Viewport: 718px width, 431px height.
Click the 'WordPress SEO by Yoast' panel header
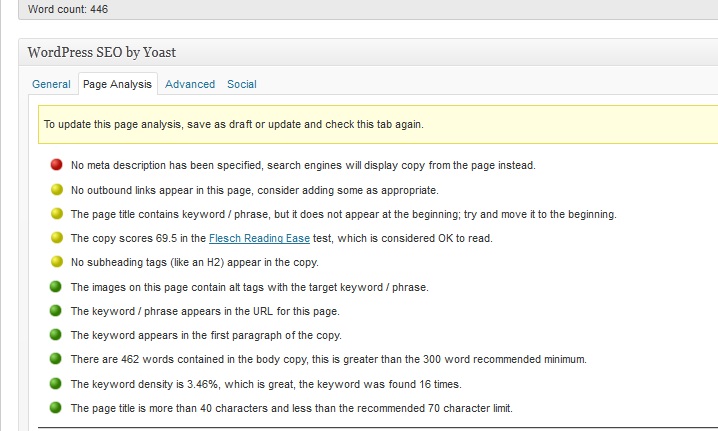[368, 52]
